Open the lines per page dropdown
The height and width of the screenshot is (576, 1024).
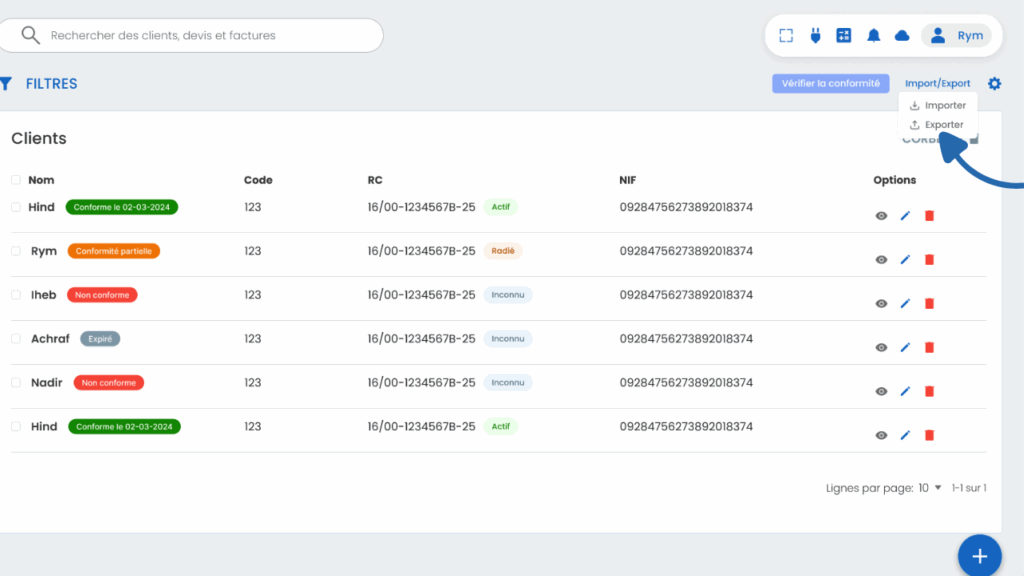[x=930, y=488]
